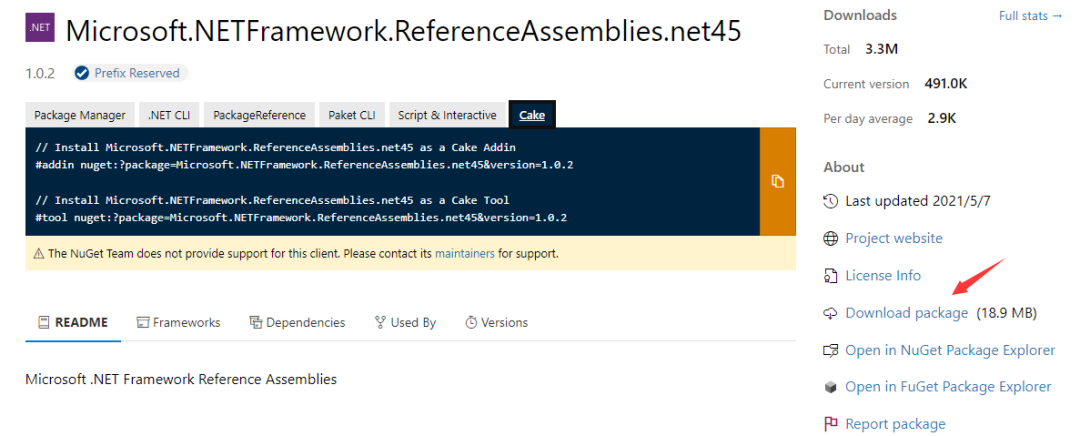Image resolution: width=1080 pixels, height=436 pixels.
Task: Click the version number 1.0.2
Action: coord(40,73)
